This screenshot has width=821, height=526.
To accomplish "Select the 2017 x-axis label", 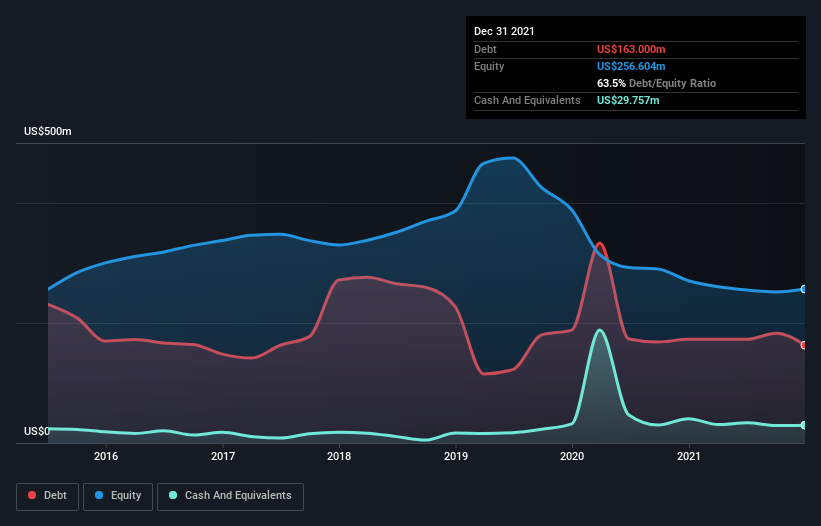I will pyautogui.click(x=223, y=456).
